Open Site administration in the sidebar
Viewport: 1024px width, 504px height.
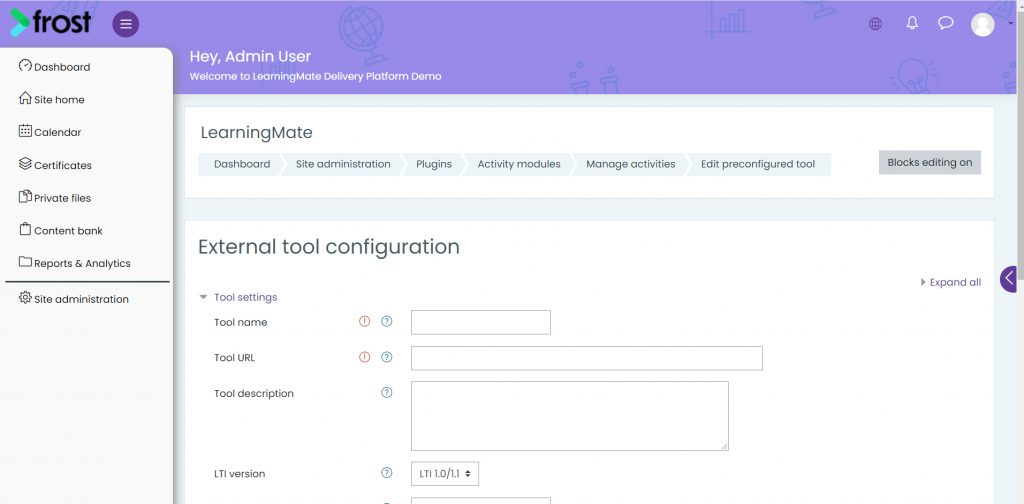[81, 300]
